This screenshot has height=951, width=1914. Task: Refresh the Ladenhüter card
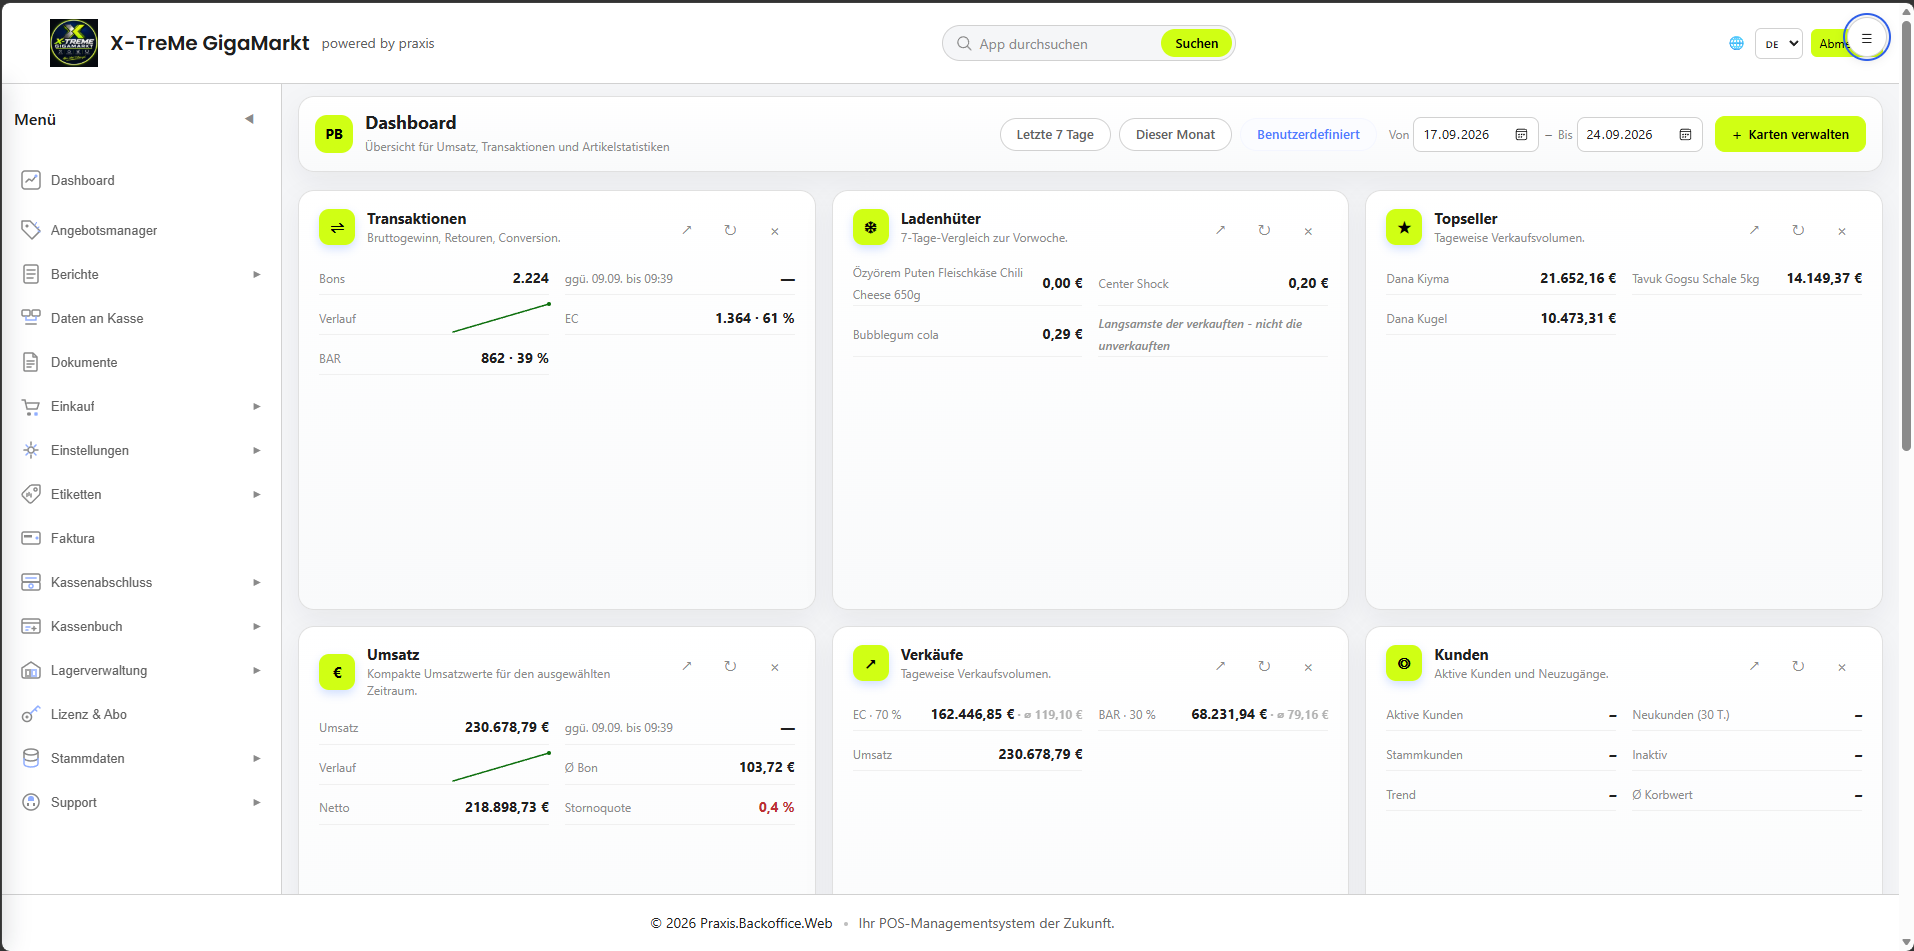1264,230
